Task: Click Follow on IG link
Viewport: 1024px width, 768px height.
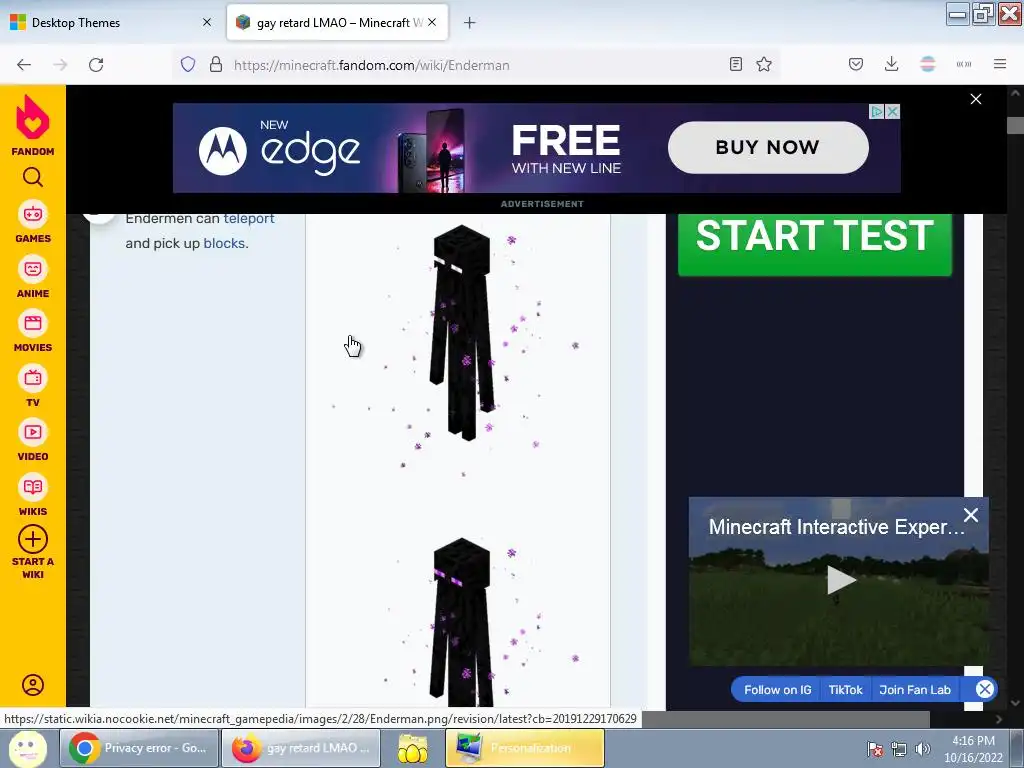Action: tap(777, 690)
